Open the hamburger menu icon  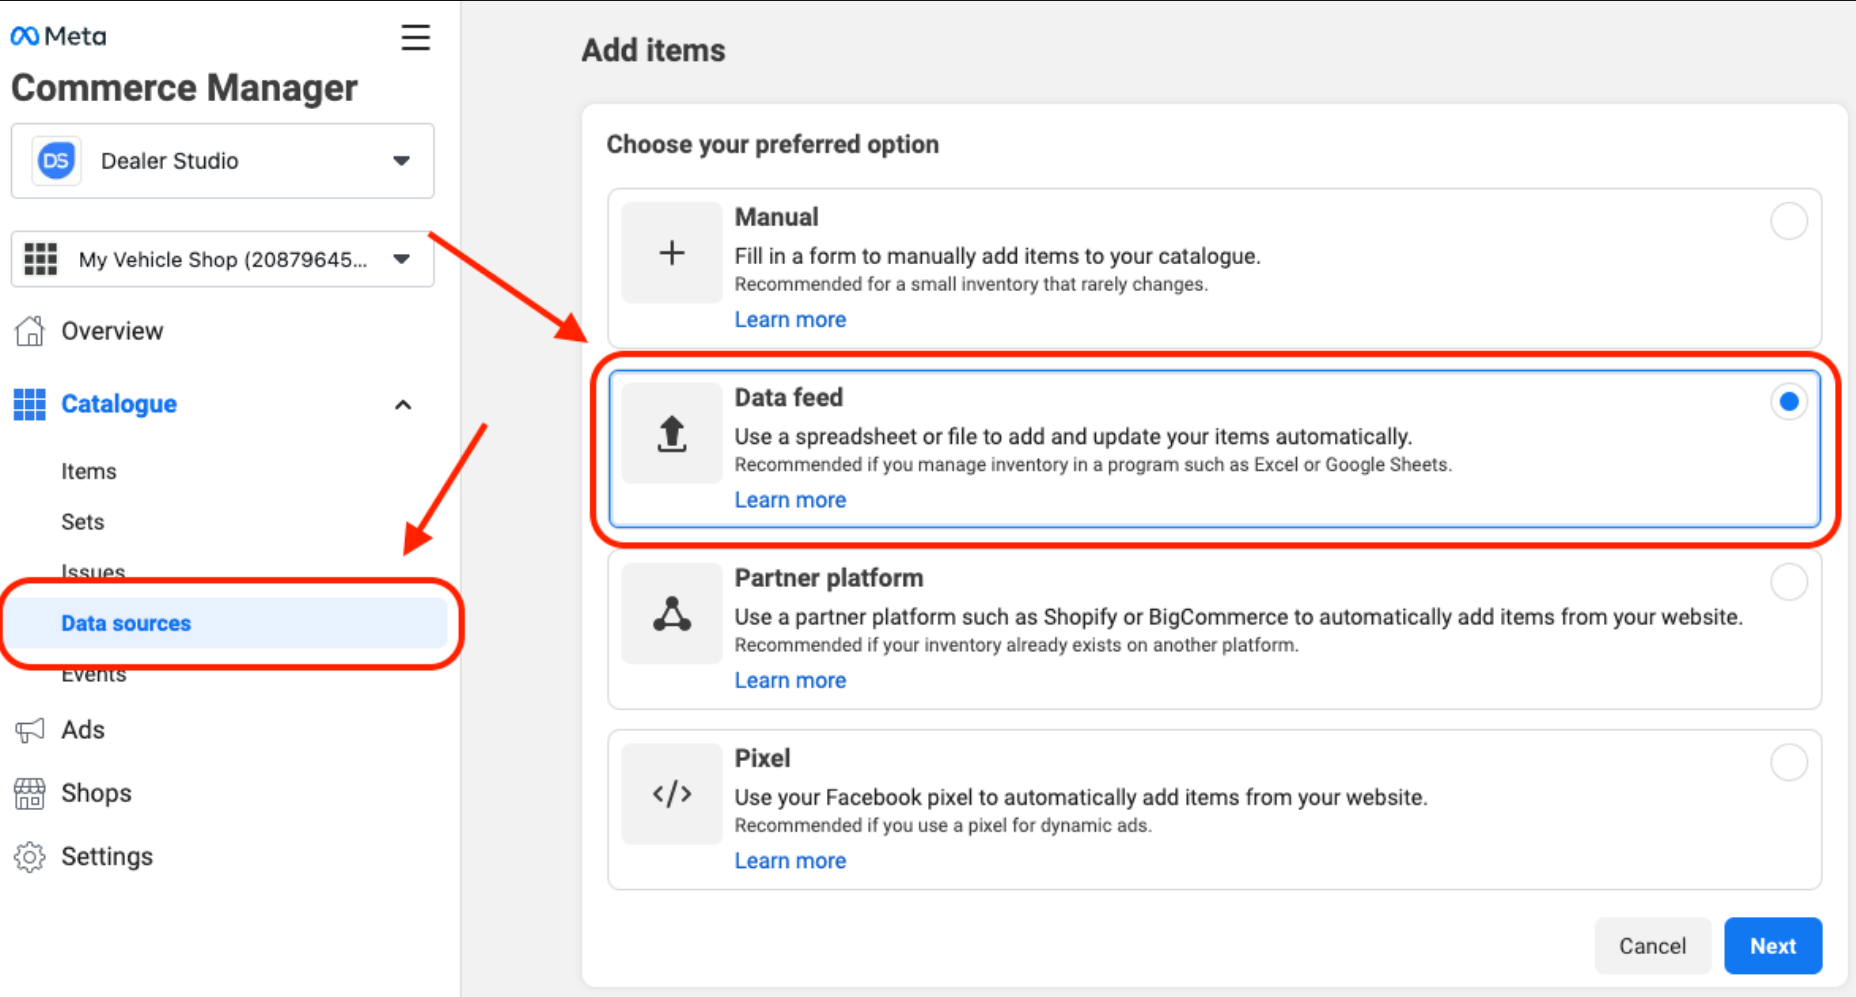click(x=415, y=38)
